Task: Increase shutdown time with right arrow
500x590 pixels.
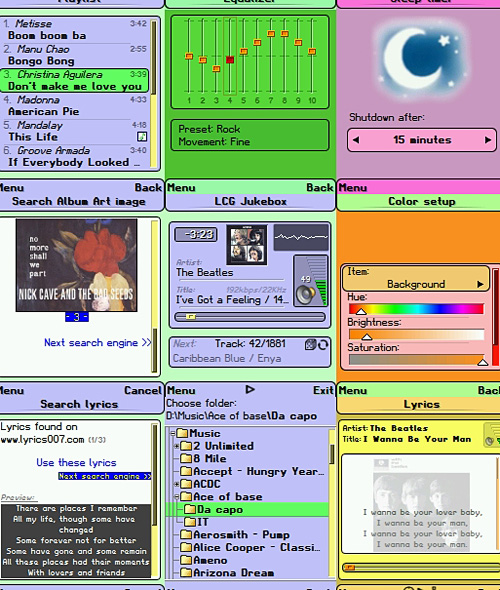Action: tap(488, 140)
